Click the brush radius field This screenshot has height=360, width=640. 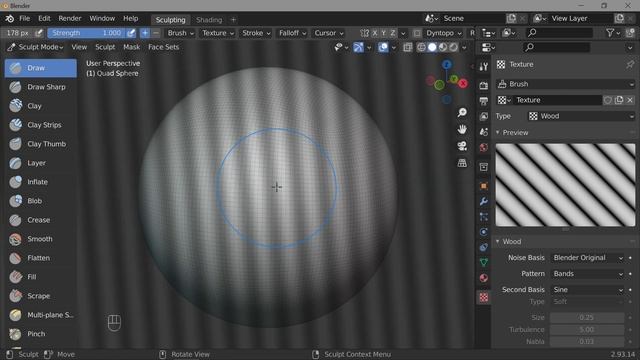(x=18, y=33)
